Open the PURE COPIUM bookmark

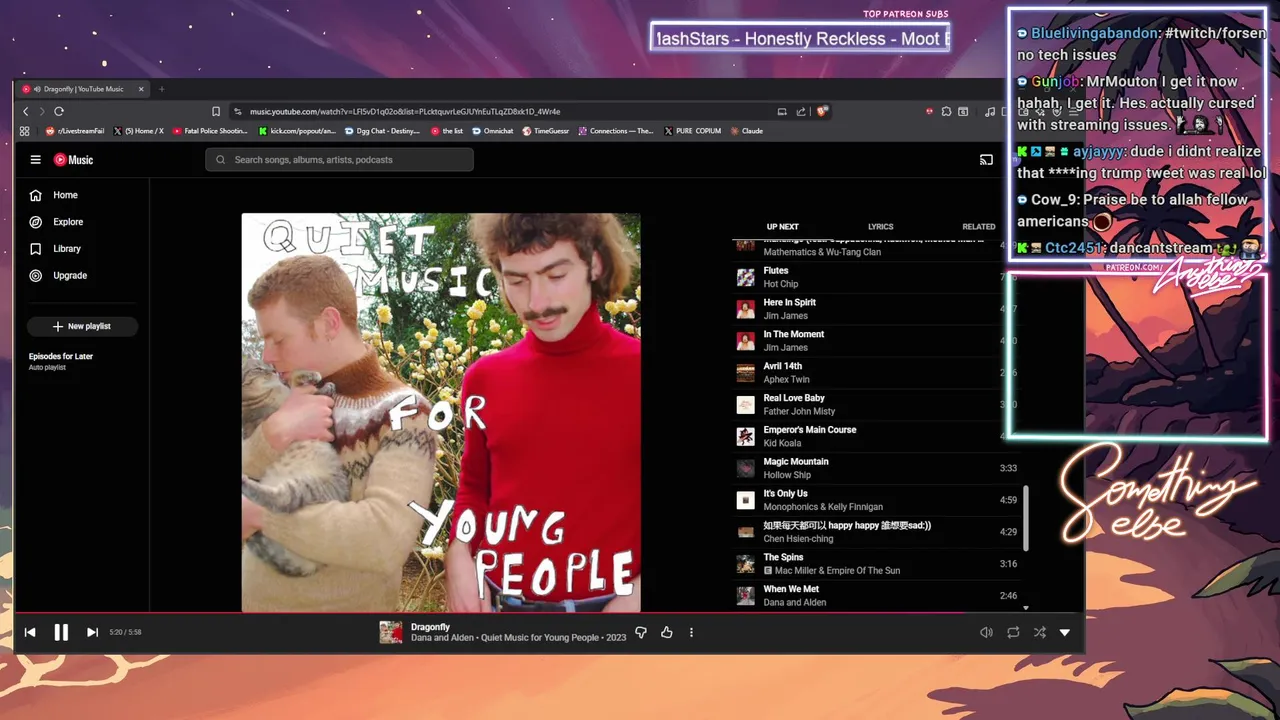tap(692, 131)
